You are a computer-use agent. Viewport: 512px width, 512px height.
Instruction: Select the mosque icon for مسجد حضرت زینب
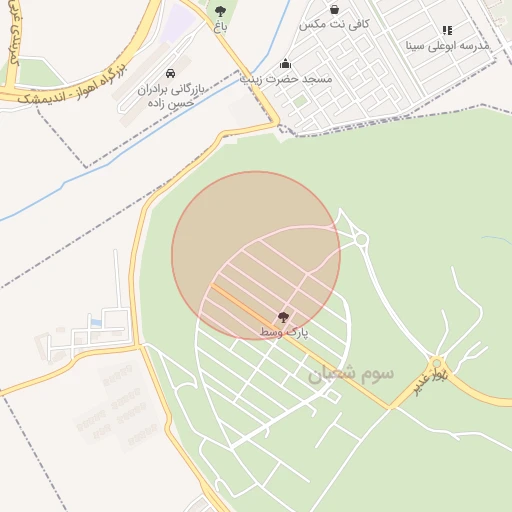[285, 63]
